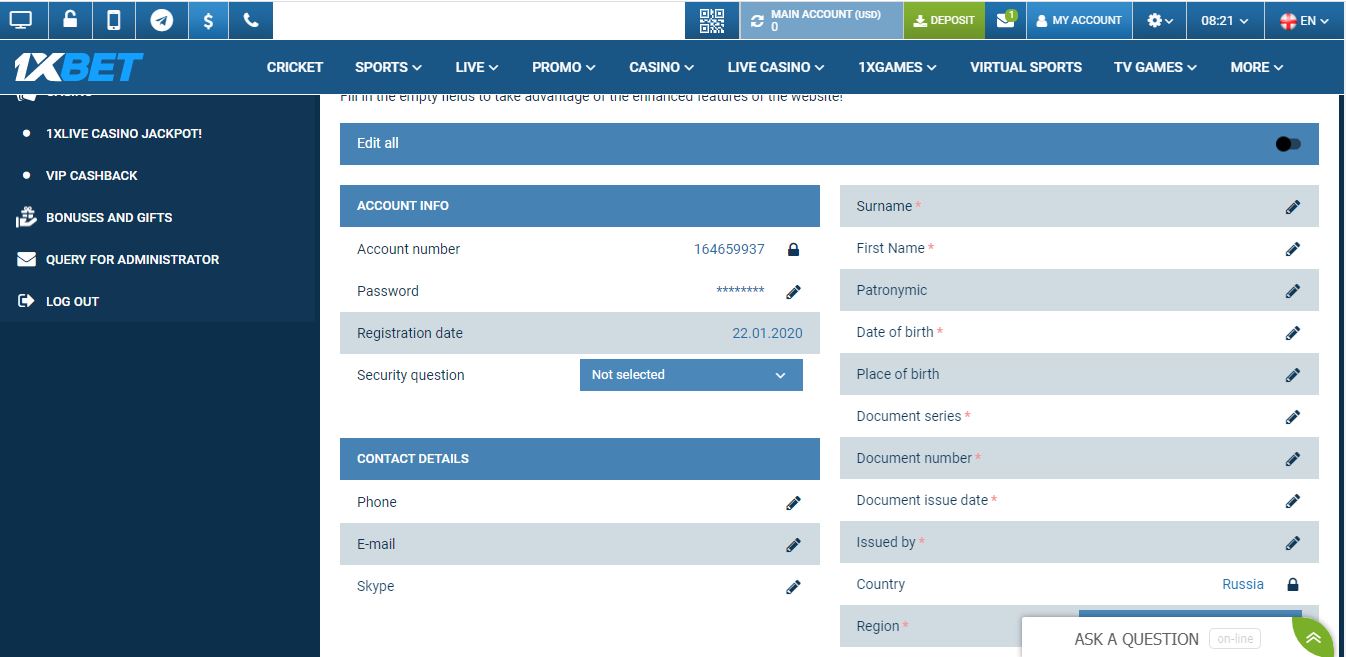The height and width of the screenshot is (657, 1346).
Task: Expand the PROMO menu
Action: coord(564,67)
